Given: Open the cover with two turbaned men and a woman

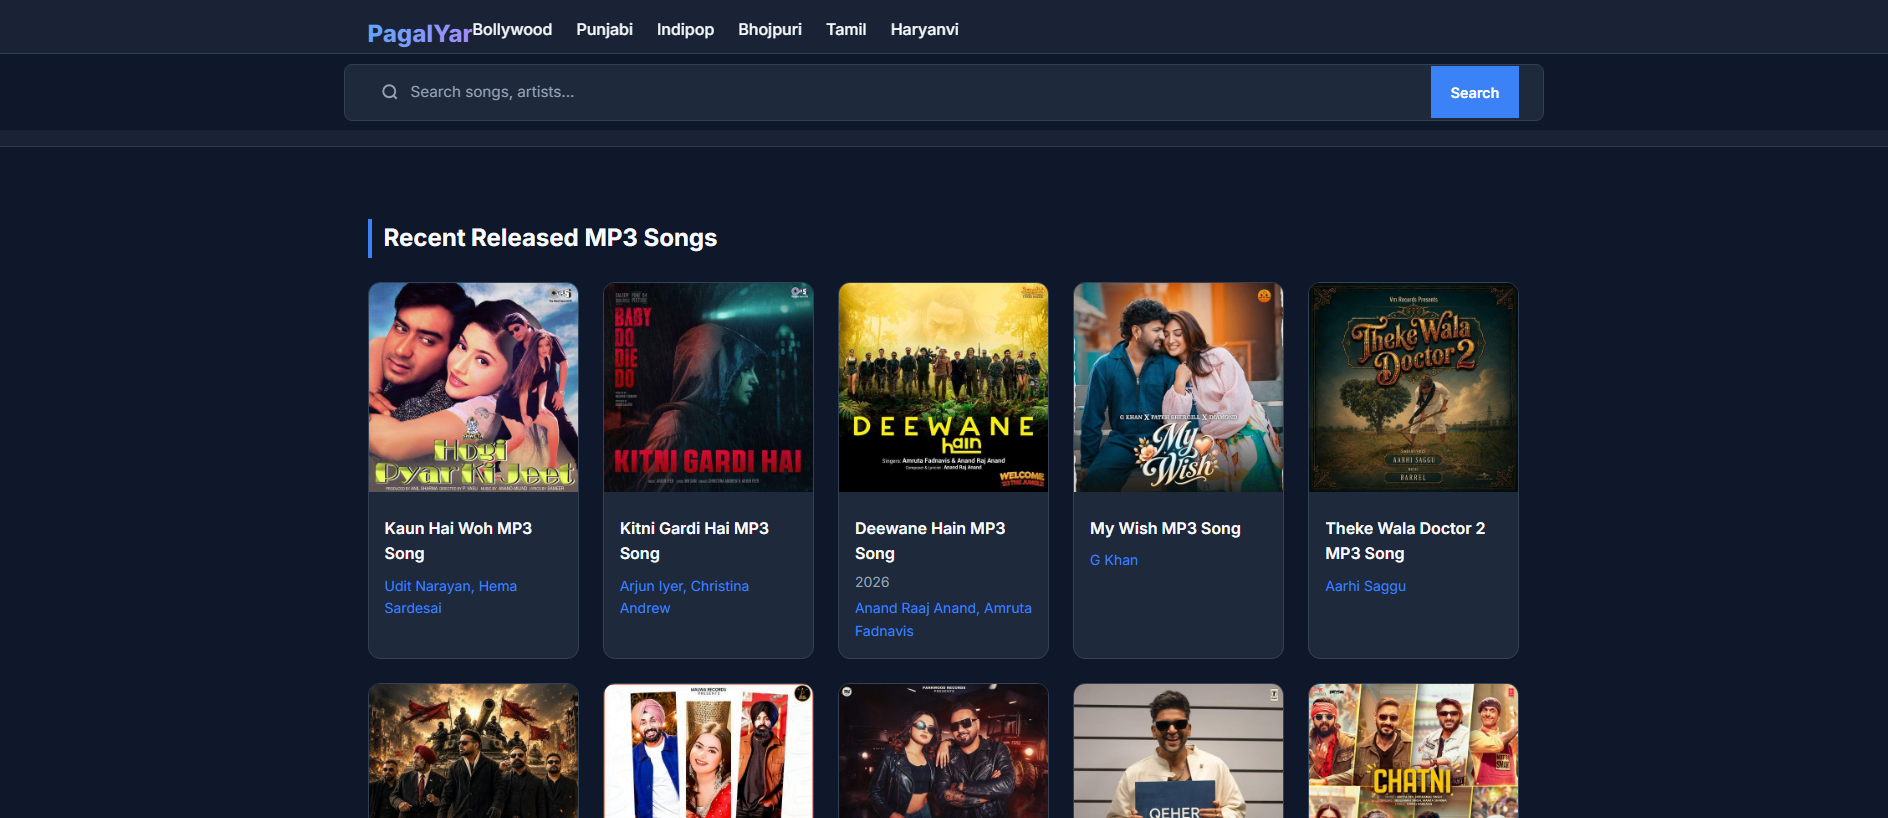Looking at the screenshot, I should coord(709,751).
